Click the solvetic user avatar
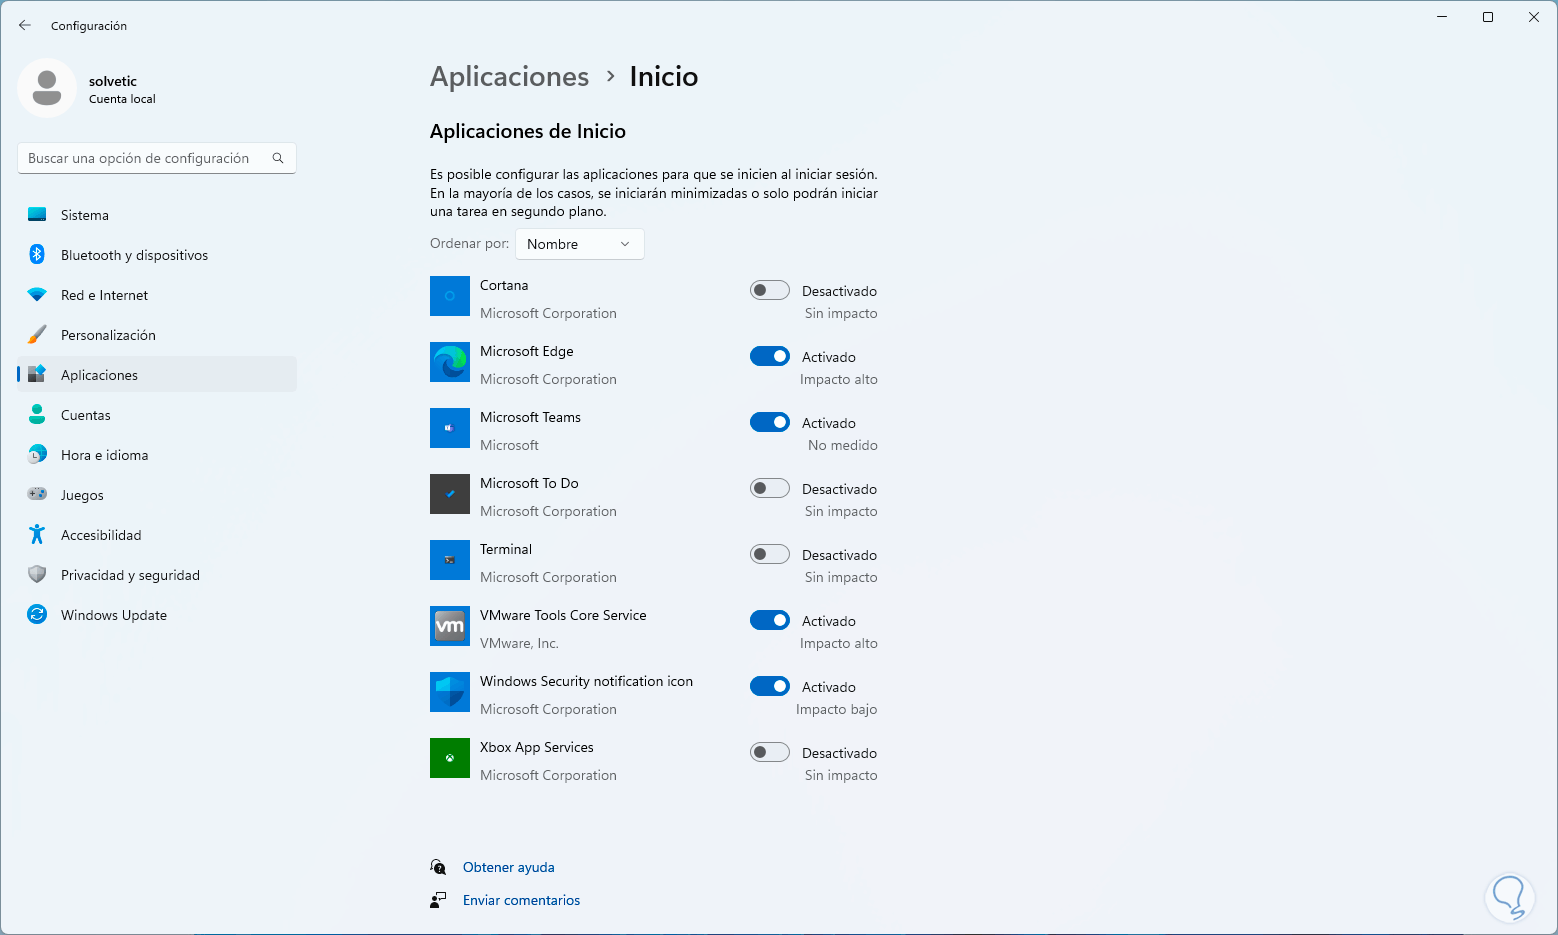The image size is (1558, 935). pyautogui.click(x=47, y=88)
